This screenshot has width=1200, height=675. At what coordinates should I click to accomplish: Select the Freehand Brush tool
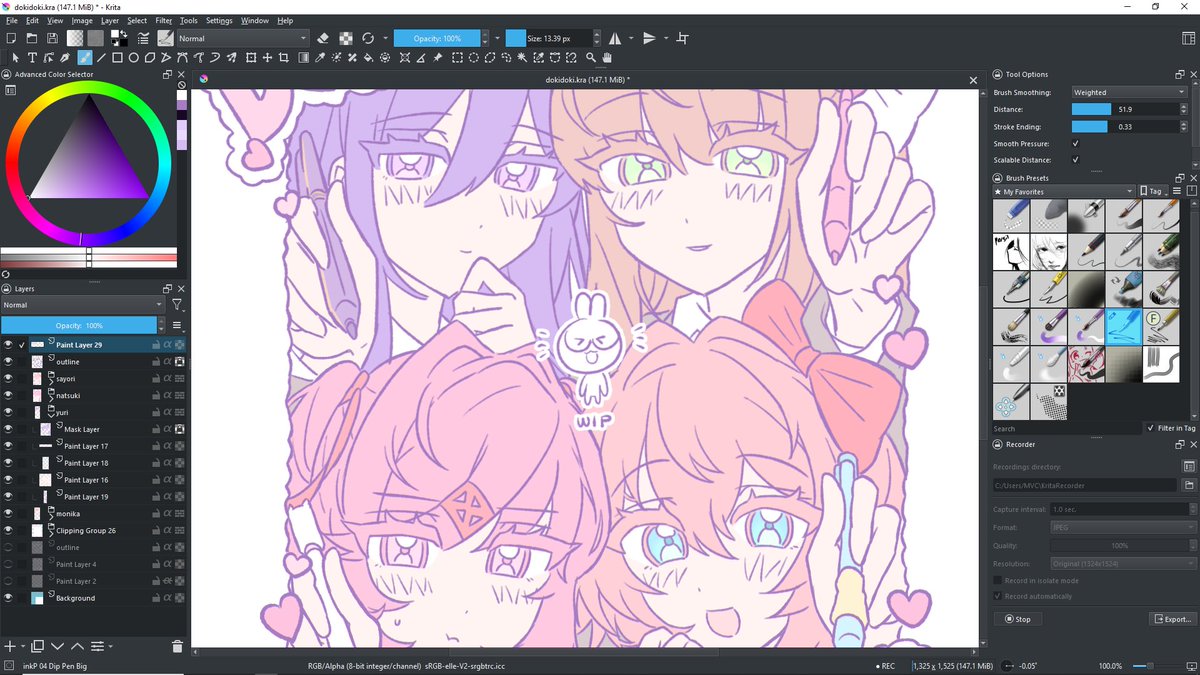(x=85, y=57)
